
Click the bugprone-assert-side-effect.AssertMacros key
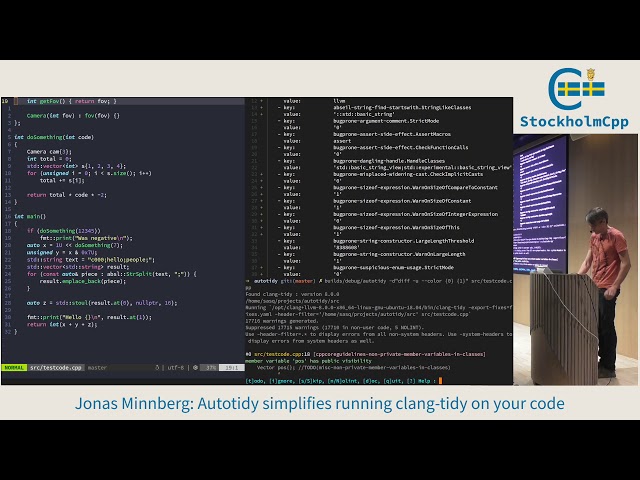392,134
